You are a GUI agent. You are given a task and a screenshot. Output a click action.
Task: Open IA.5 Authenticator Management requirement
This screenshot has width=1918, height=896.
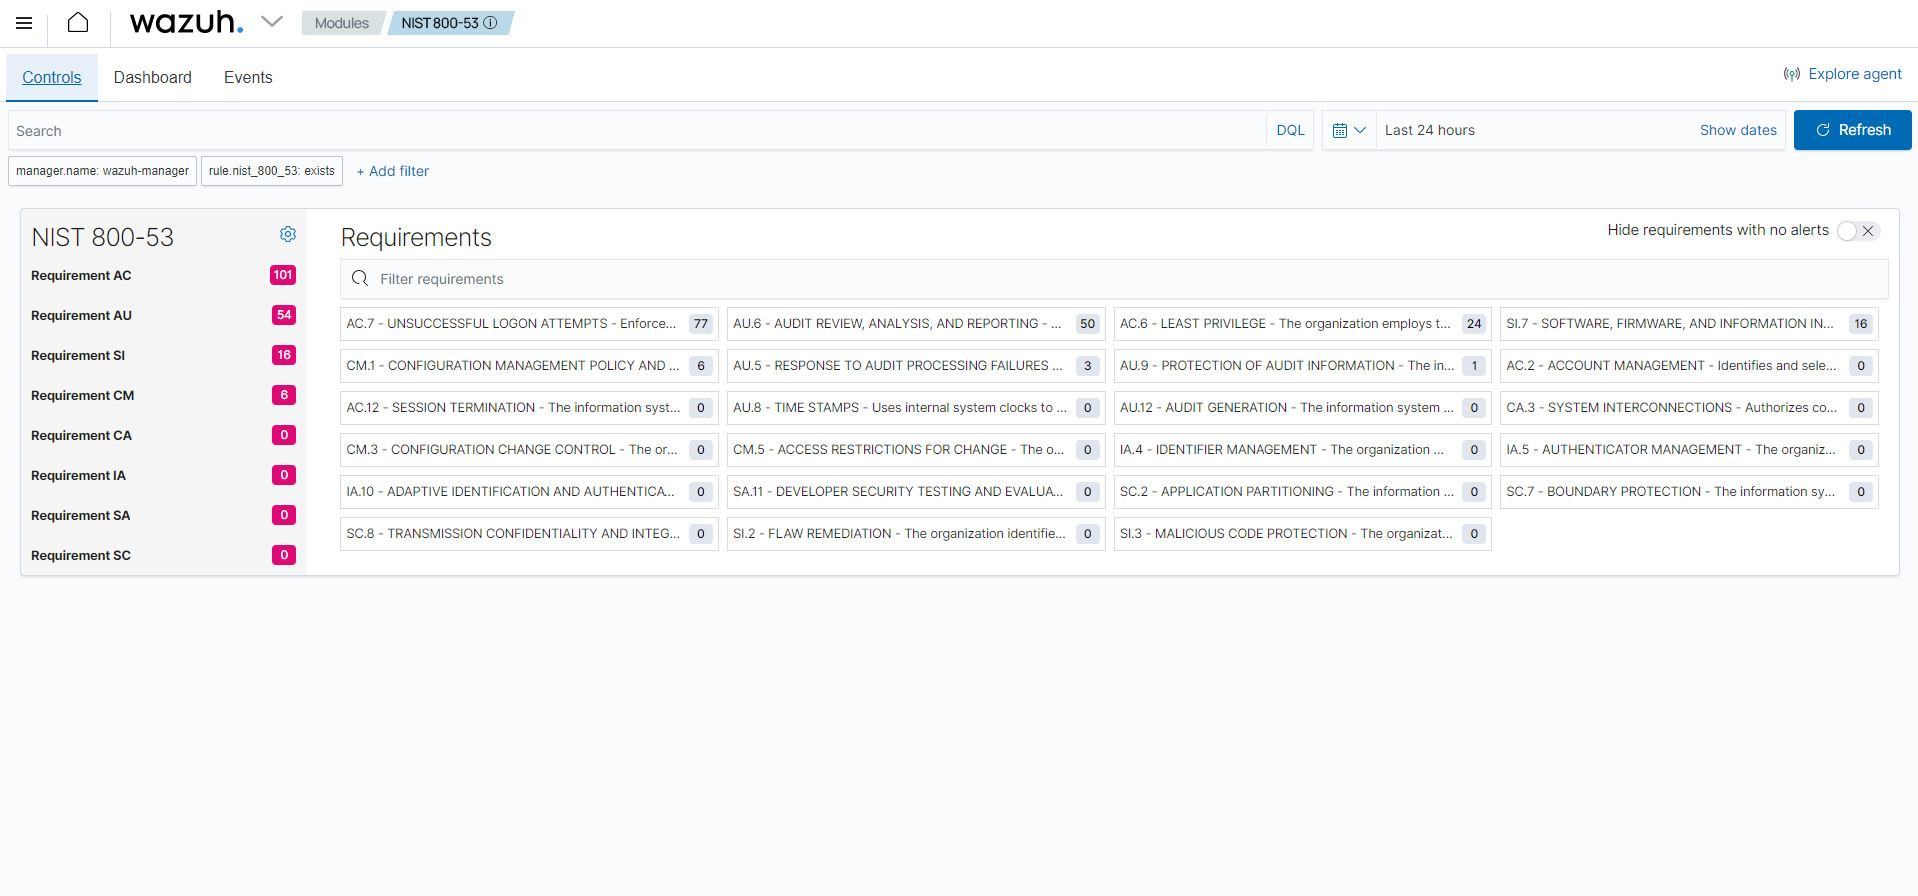(x=1689, y=450)
